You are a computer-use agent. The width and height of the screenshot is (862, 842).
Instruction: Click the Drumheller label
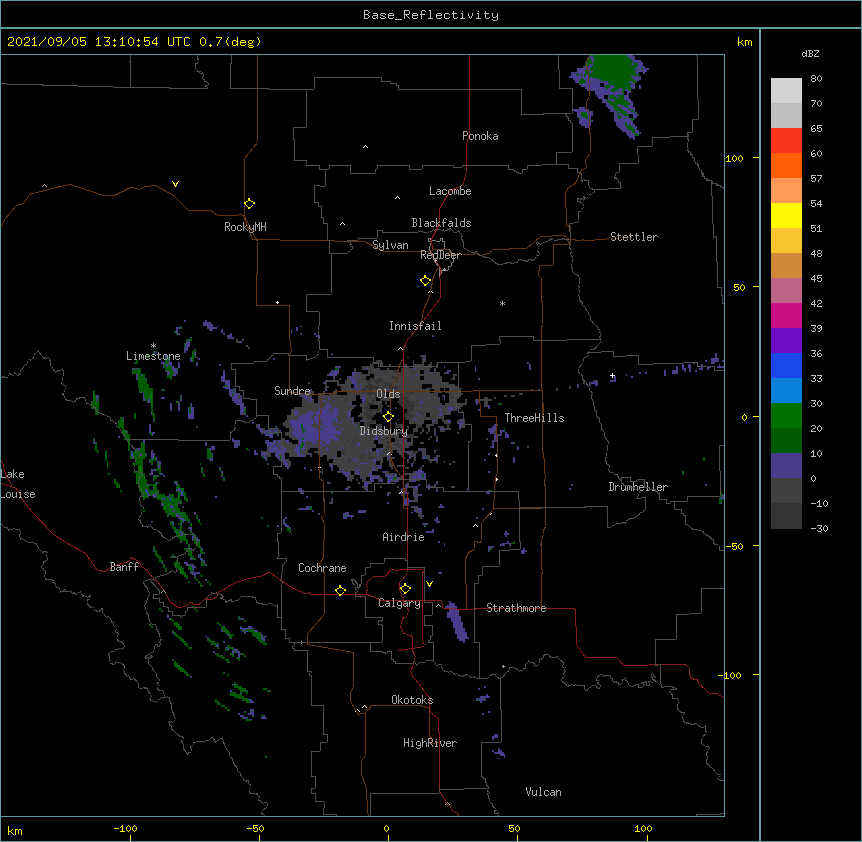coord(638,487)
